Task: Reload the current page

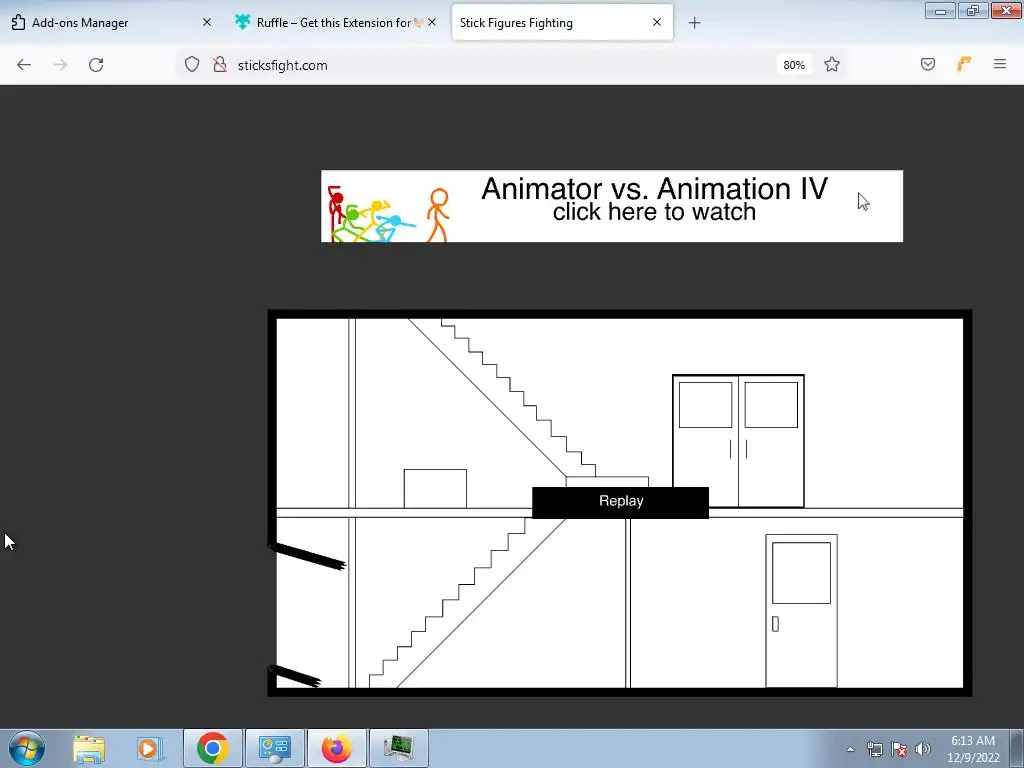Action: pos(96,65)
